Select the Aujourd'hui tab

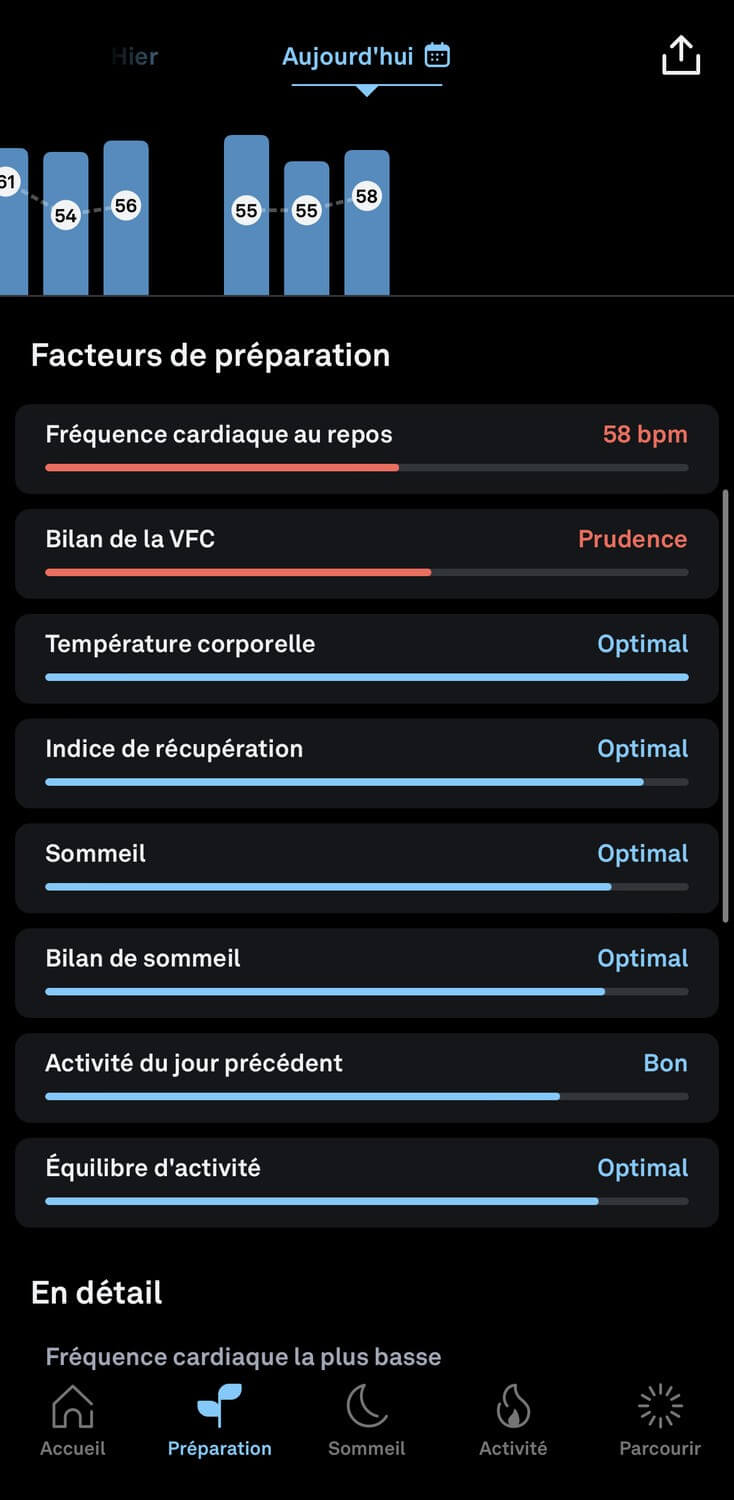[x=347, y=57]
